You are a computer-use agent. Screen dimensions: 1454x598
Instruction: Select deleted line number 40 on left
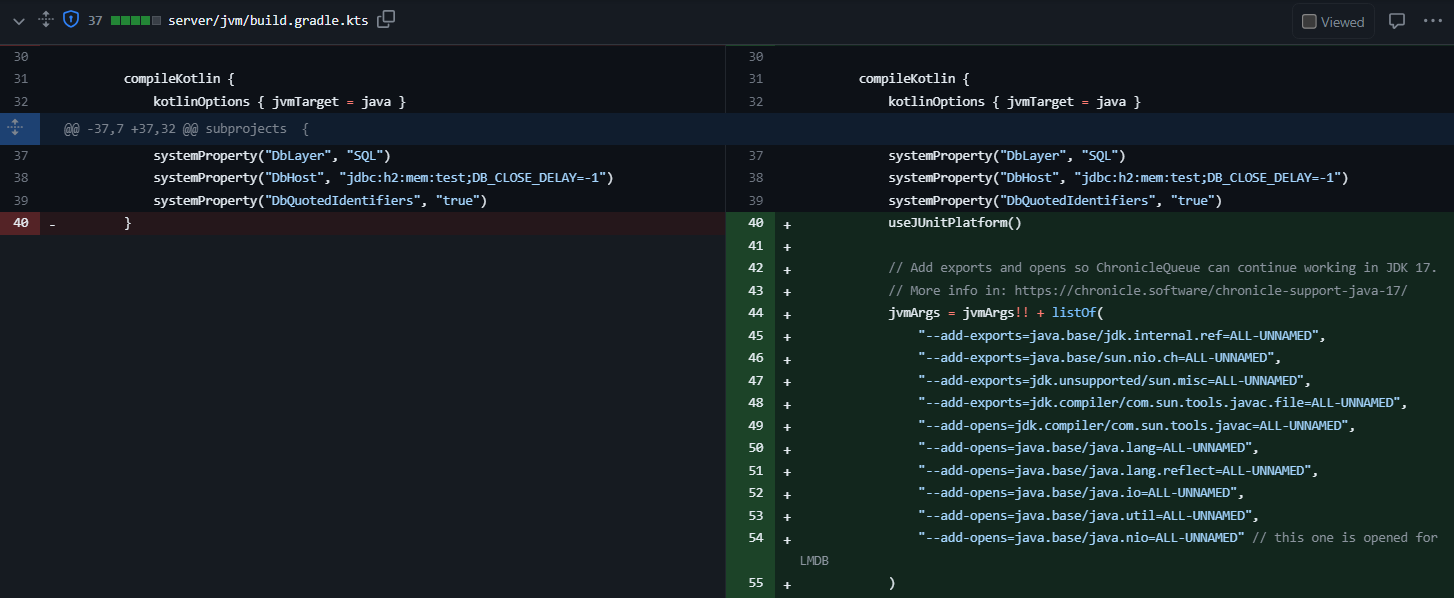coord(21,223)
